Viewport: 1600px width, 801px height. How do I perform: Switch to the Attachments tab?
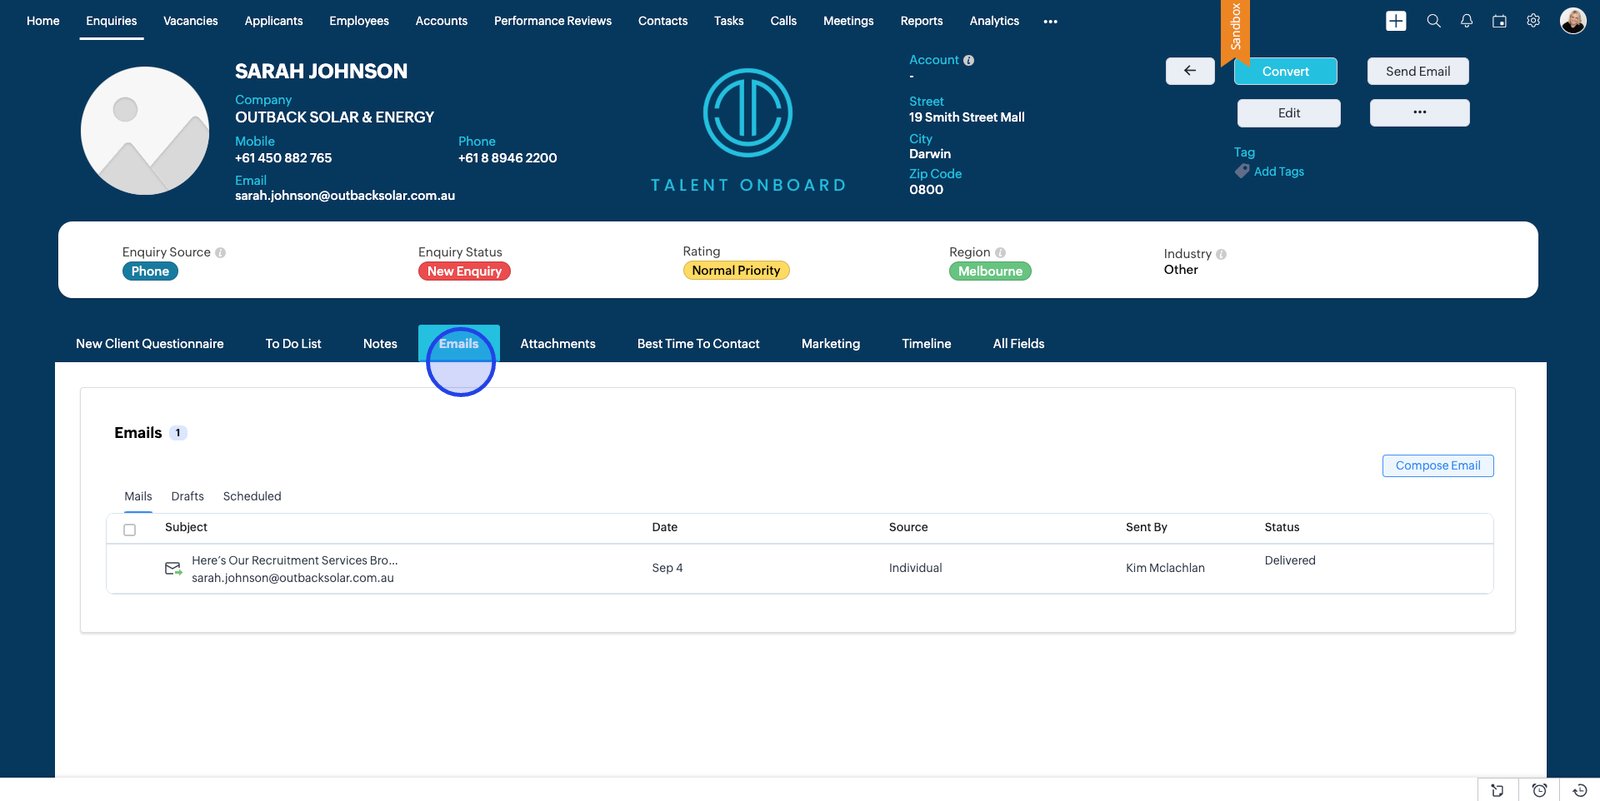pyautogui.click(x=557, y=344)
